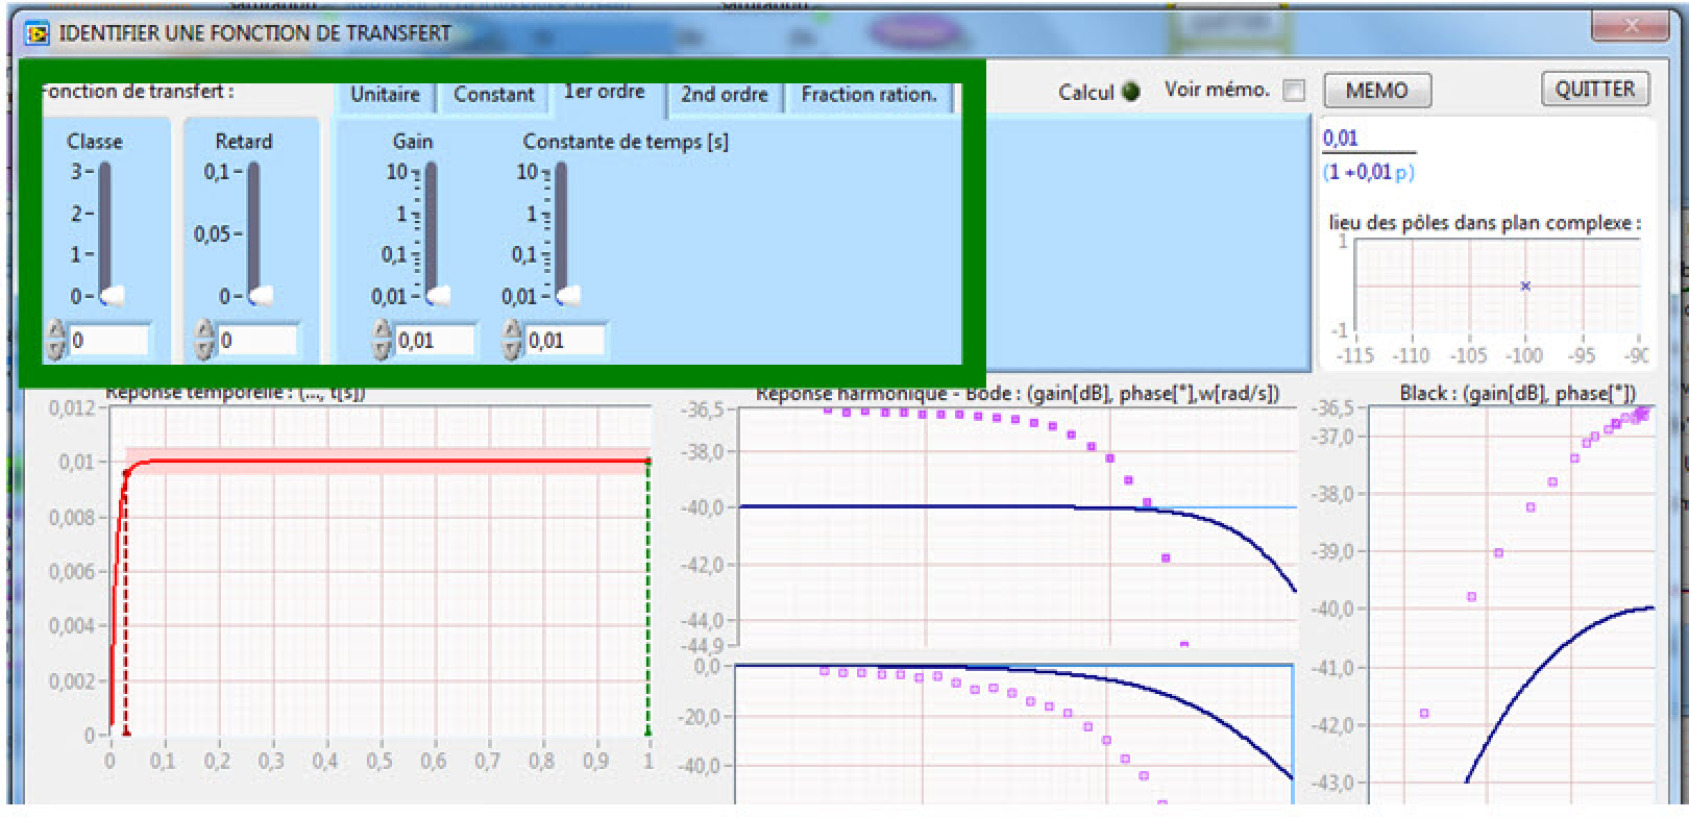Click the -40,0 label on Bode gain axis
The width and height of the screenshot is (1689, 819).
[702, 508]
